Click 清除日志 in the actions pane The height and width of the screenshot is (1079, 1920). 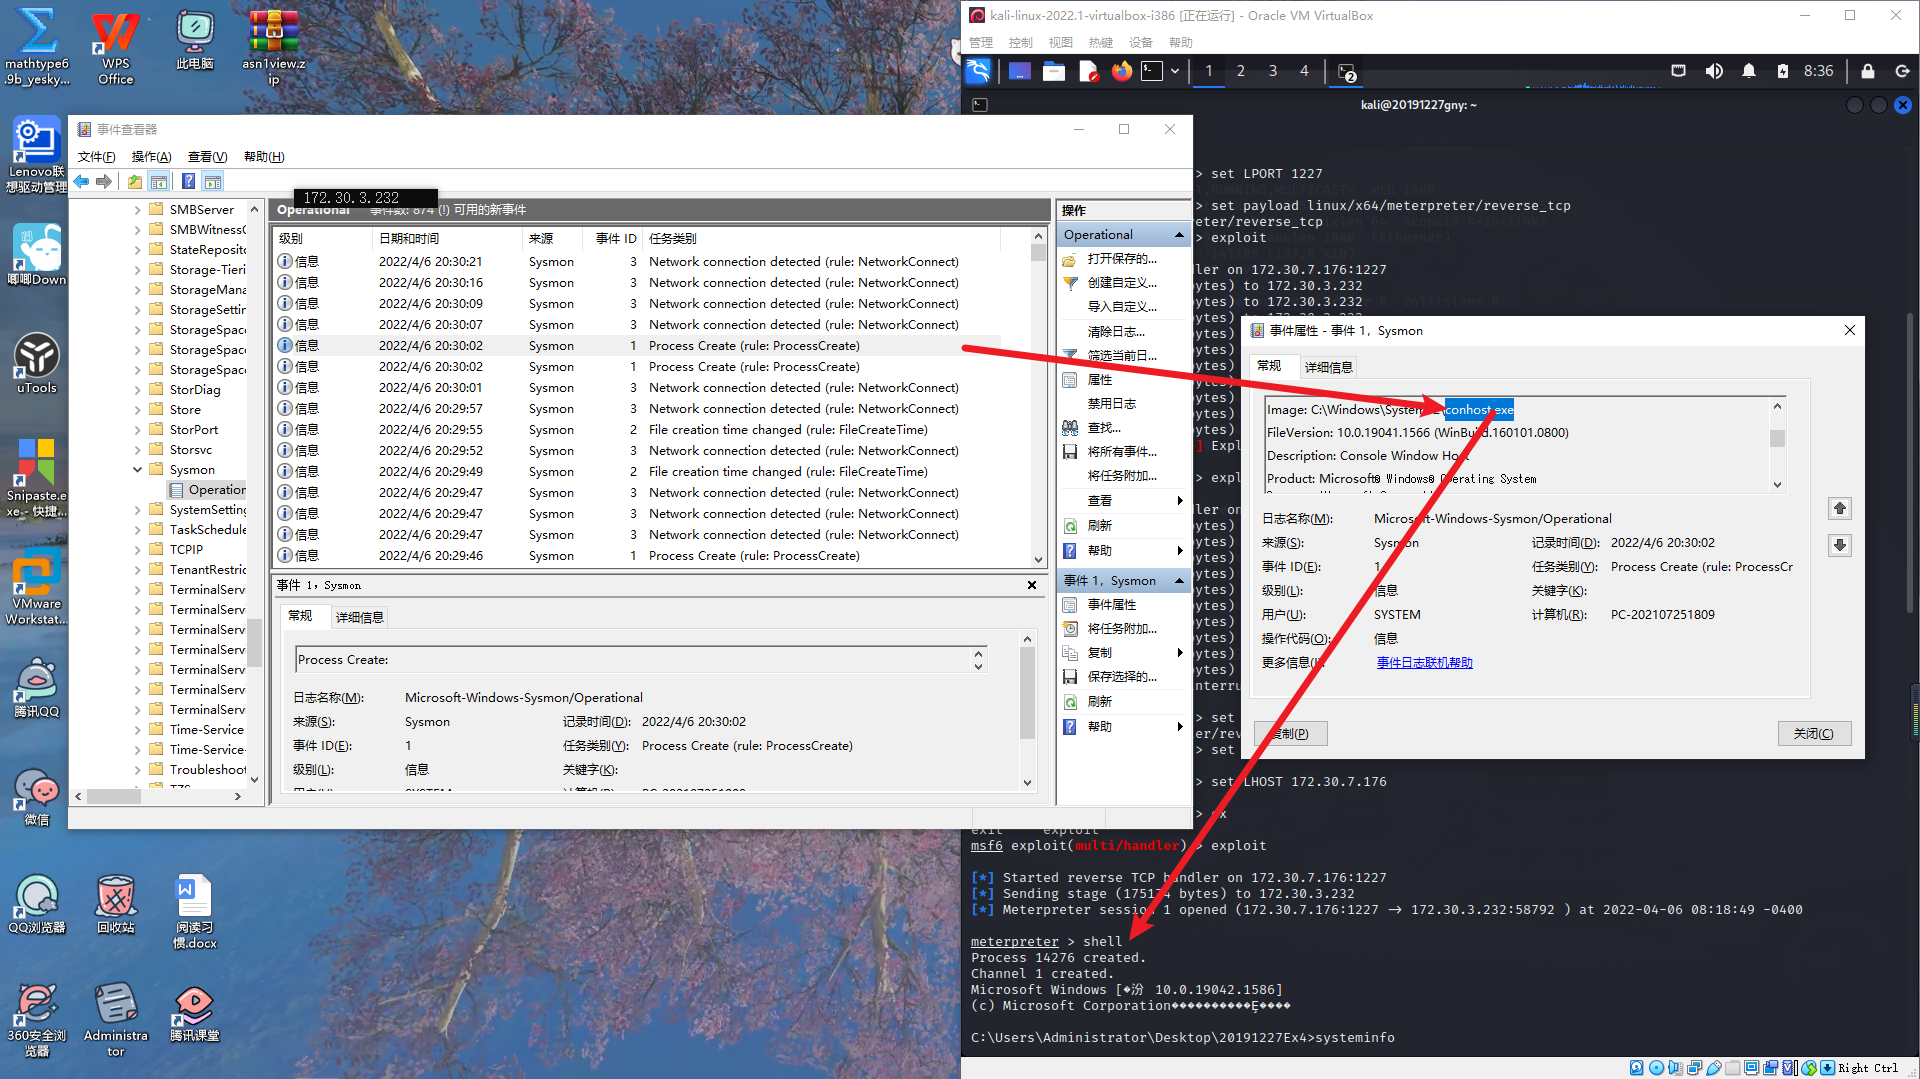1116,332
